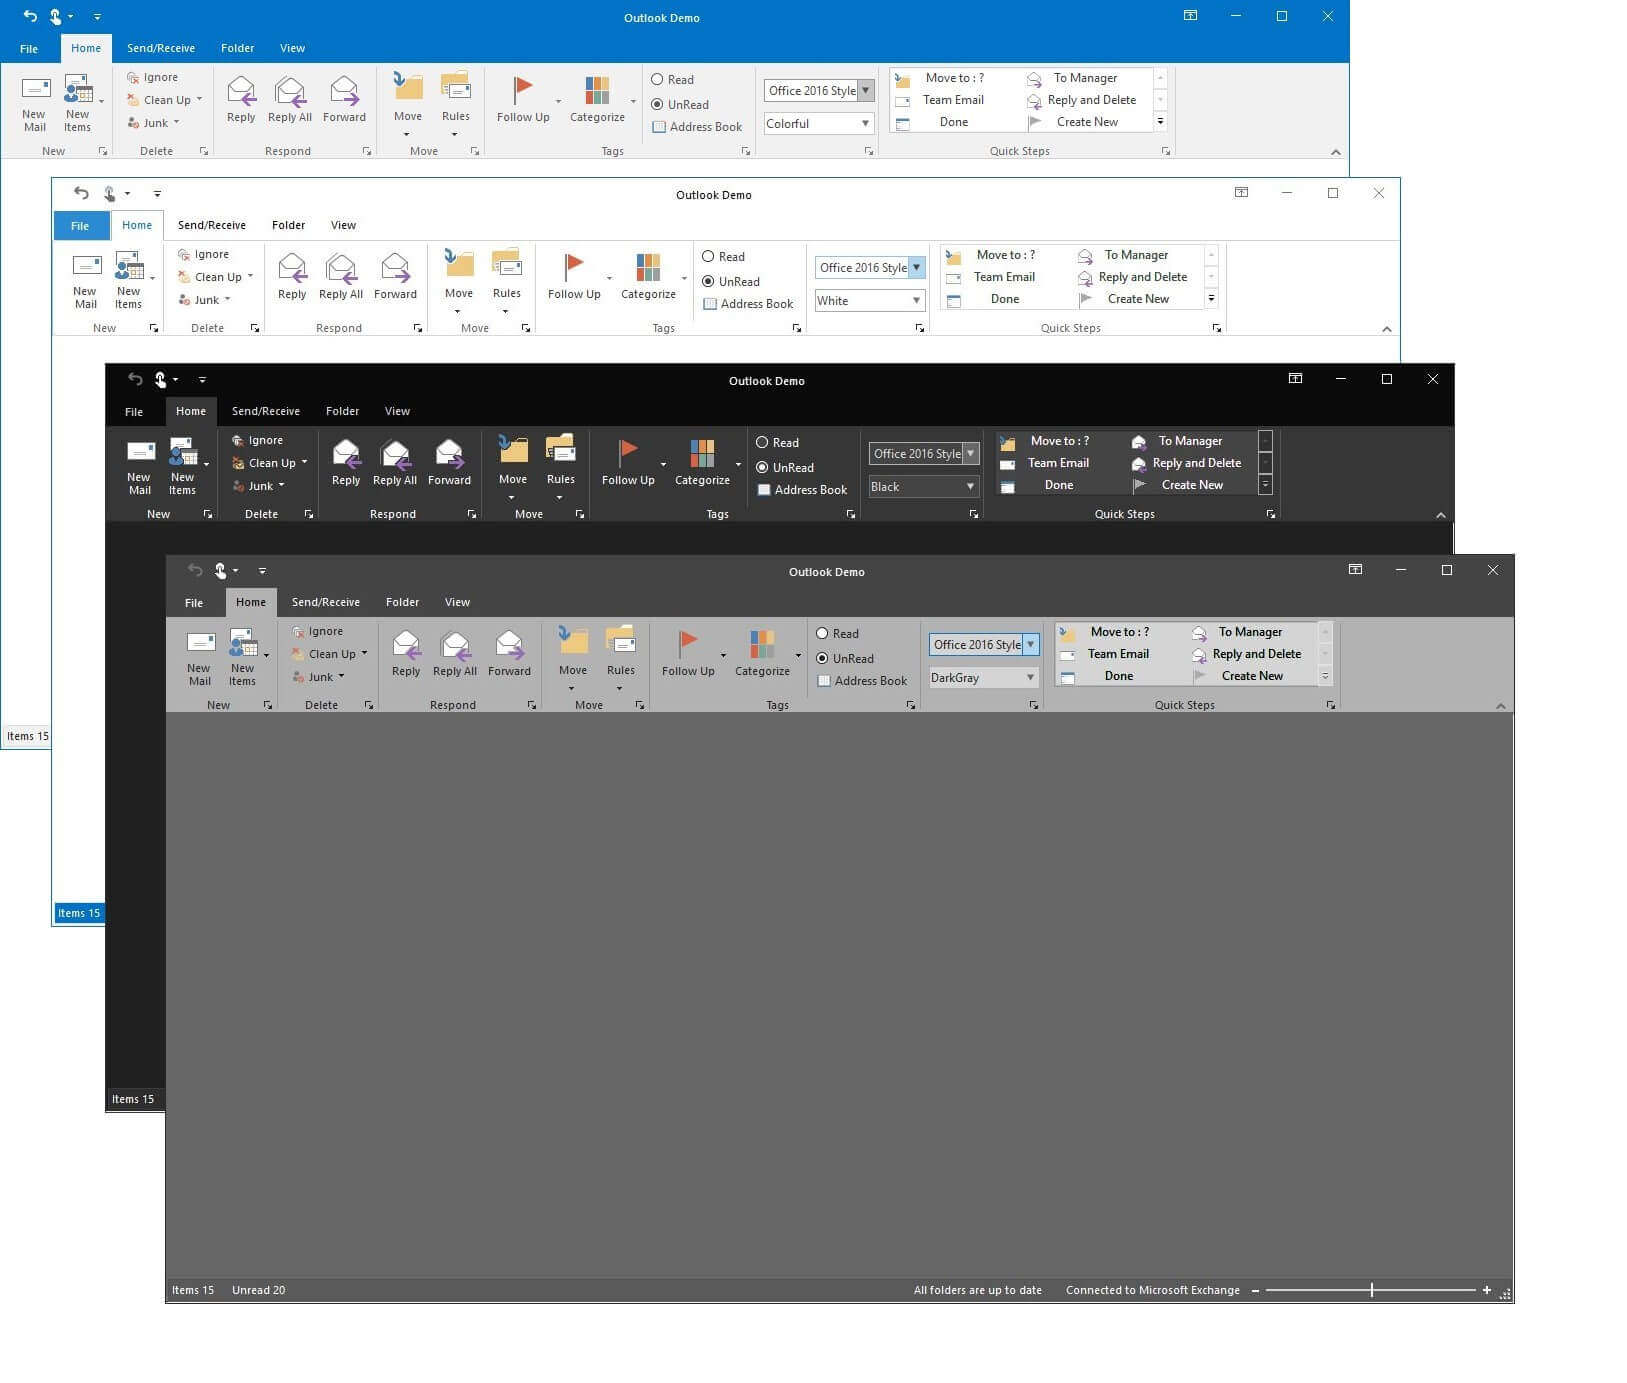Image resolution: width=1627 pixels, height=1383 pixels.
Task: Click Categorize in the Black window
Action: (702, 464)
